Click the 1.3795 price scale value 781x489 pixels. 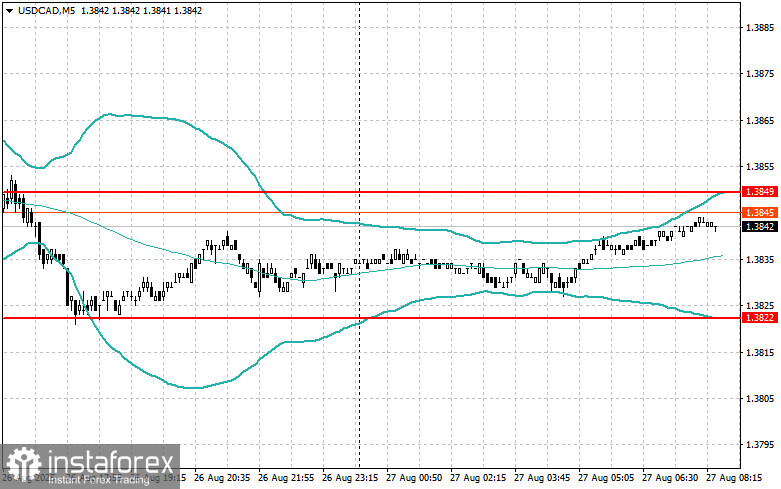click(x=760, y=445)
